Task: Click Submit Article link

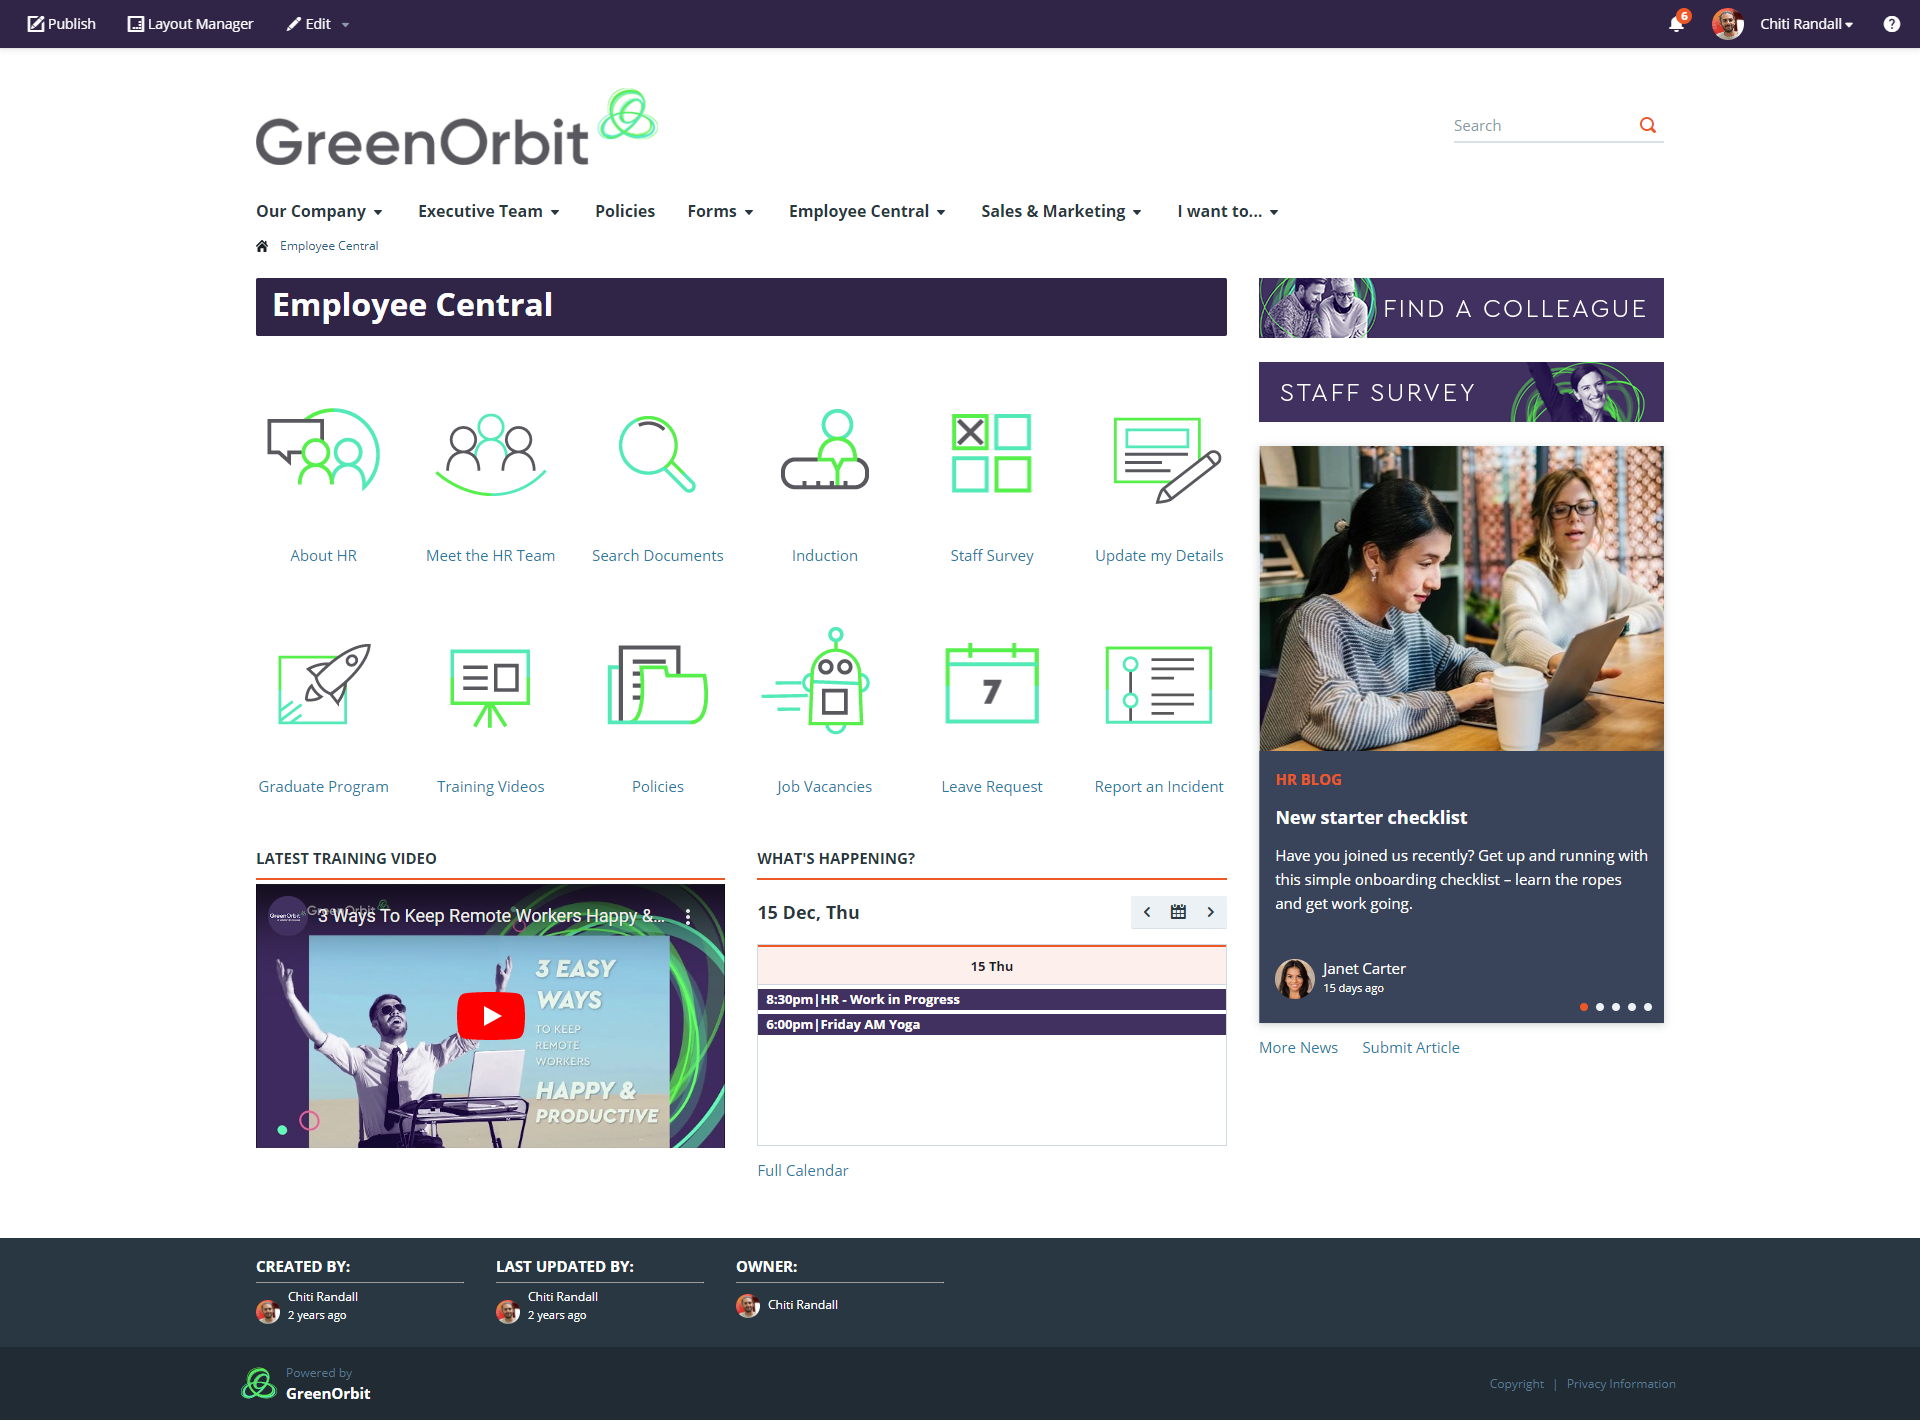Action: point(1409,1046)
